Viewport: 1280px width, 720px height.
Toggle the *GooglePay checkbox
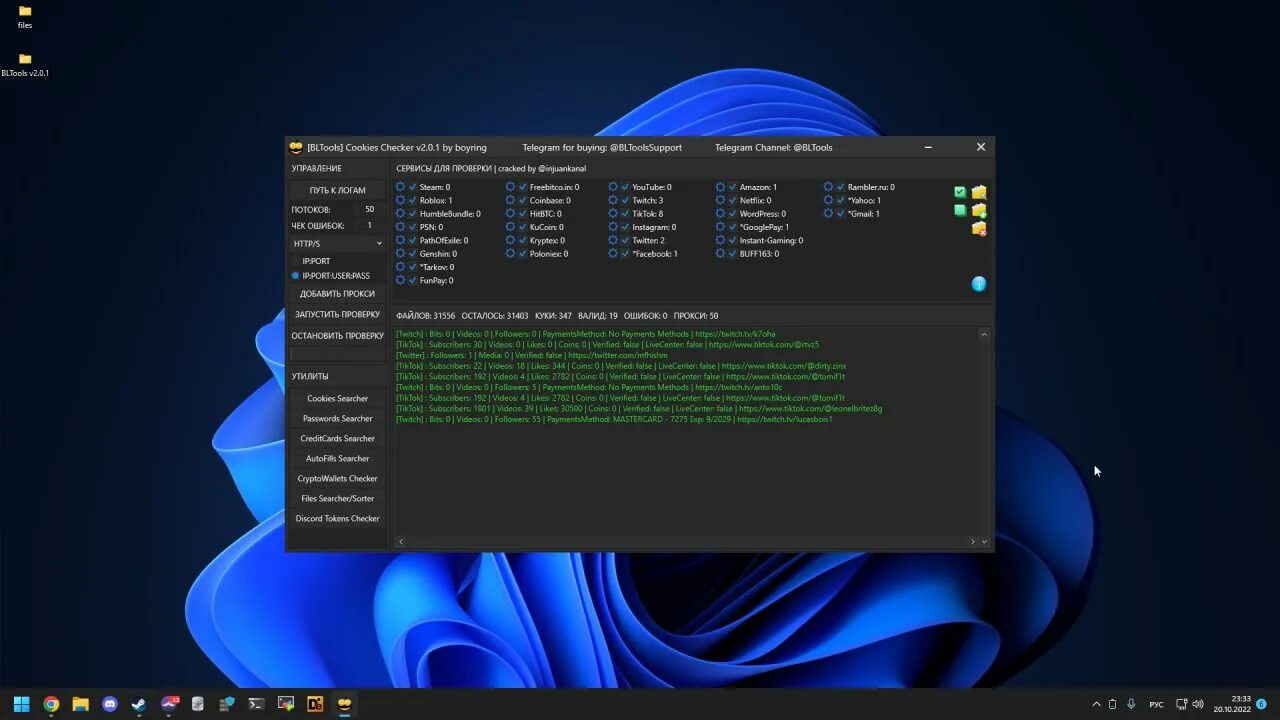pyautogui.click(x=732, y=227)
